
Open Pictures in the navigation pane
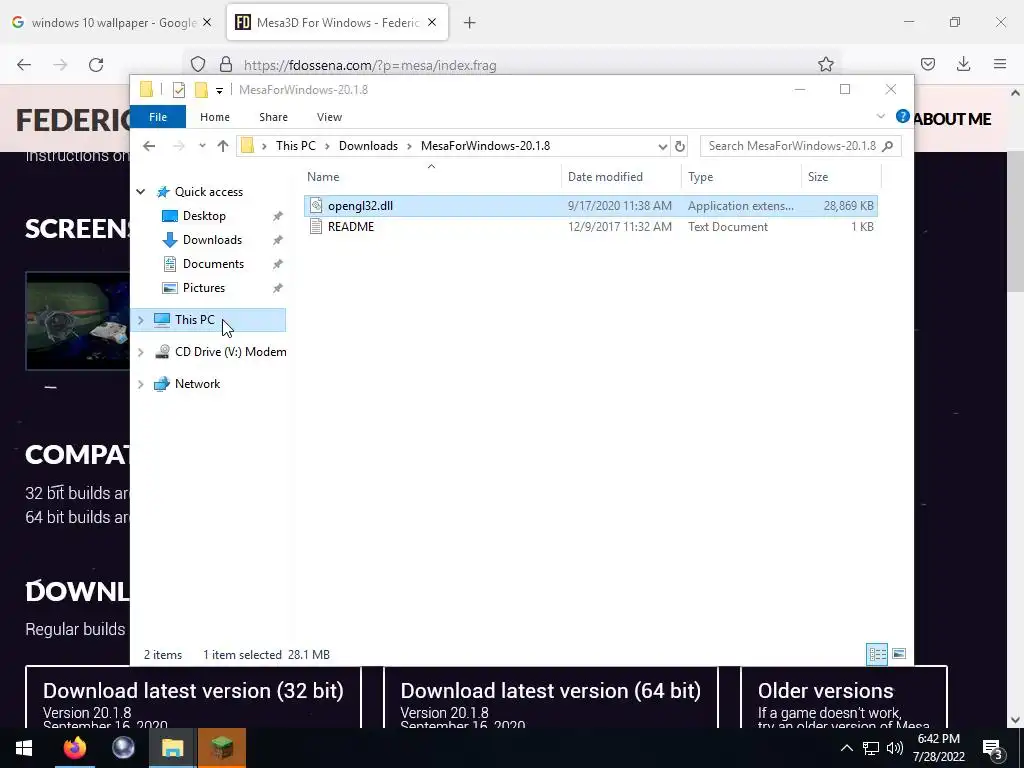pos(204,288)
